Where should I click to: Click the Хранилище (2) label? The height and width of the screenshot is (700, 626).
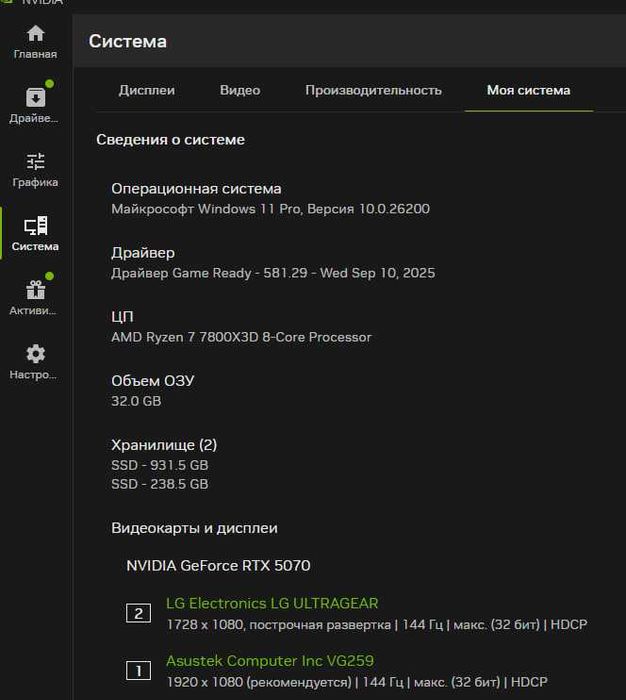pyautogui.click(x=164, y=445)
